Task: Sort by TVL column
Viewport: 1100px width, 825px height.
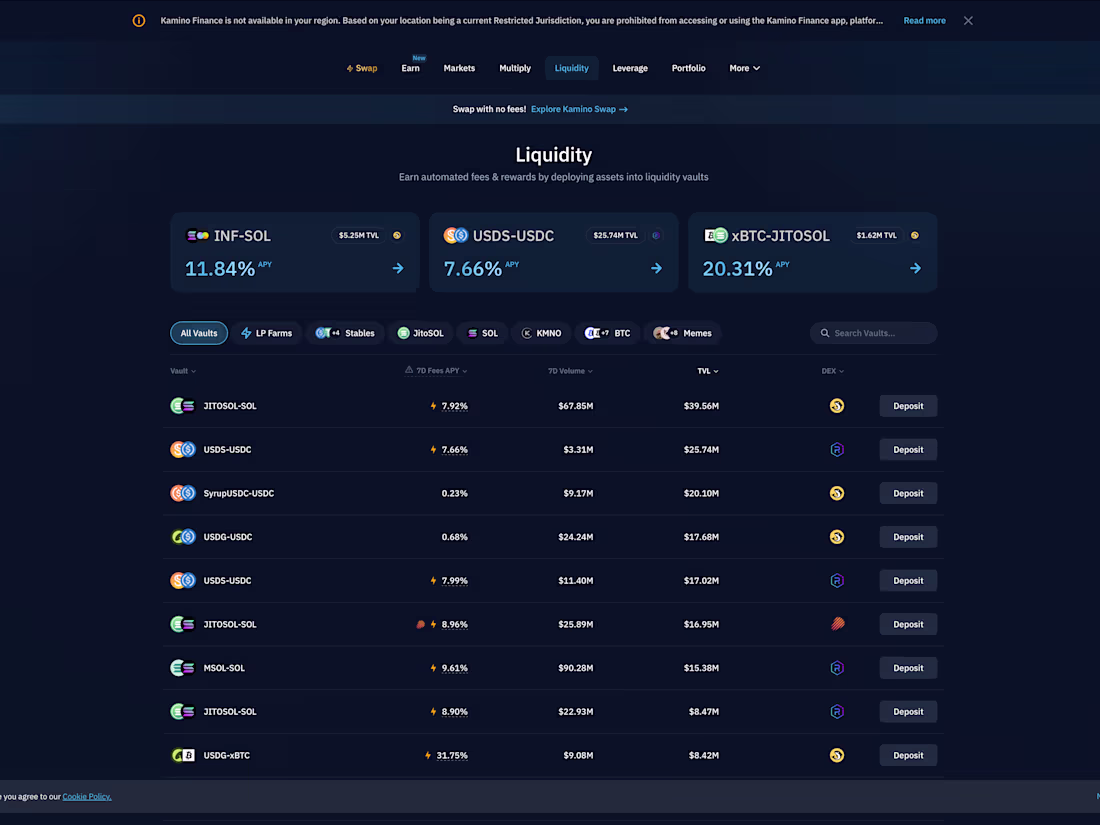Action: coord(708,371)
